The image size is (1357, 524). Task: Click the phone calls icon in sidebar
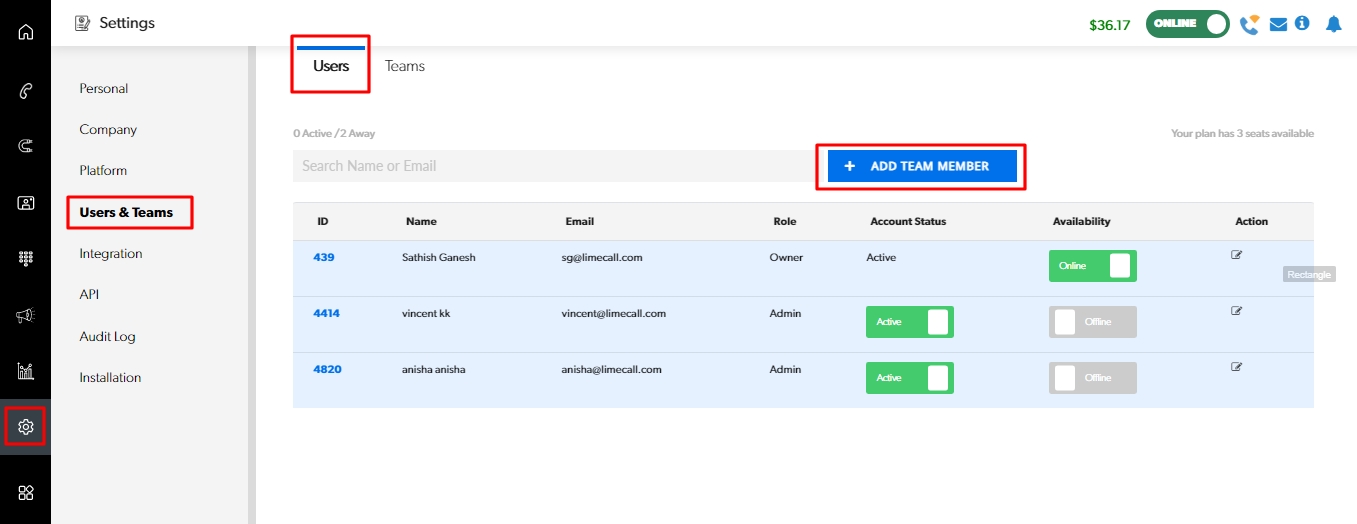[x=26, y=91]
